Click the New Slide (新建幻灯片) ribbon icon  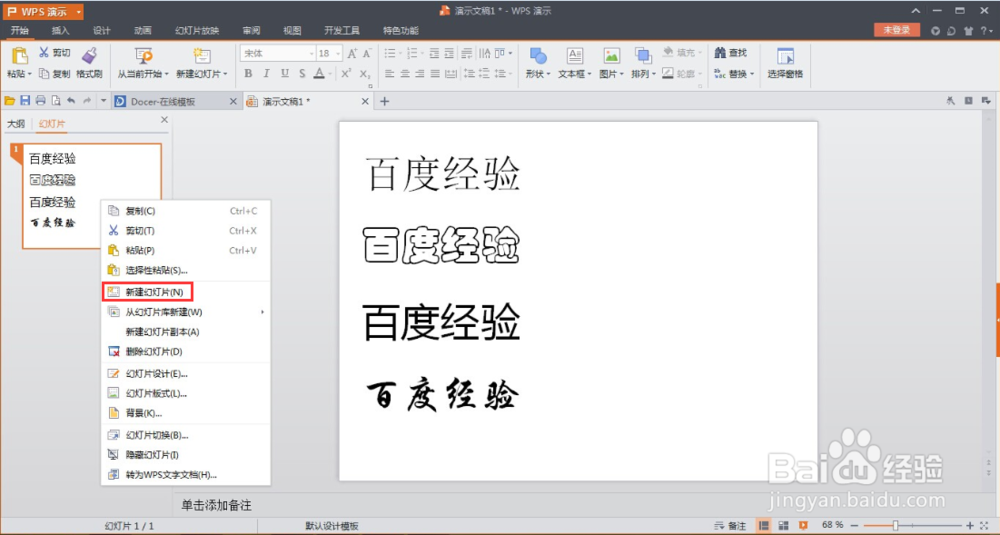(202, 56)
